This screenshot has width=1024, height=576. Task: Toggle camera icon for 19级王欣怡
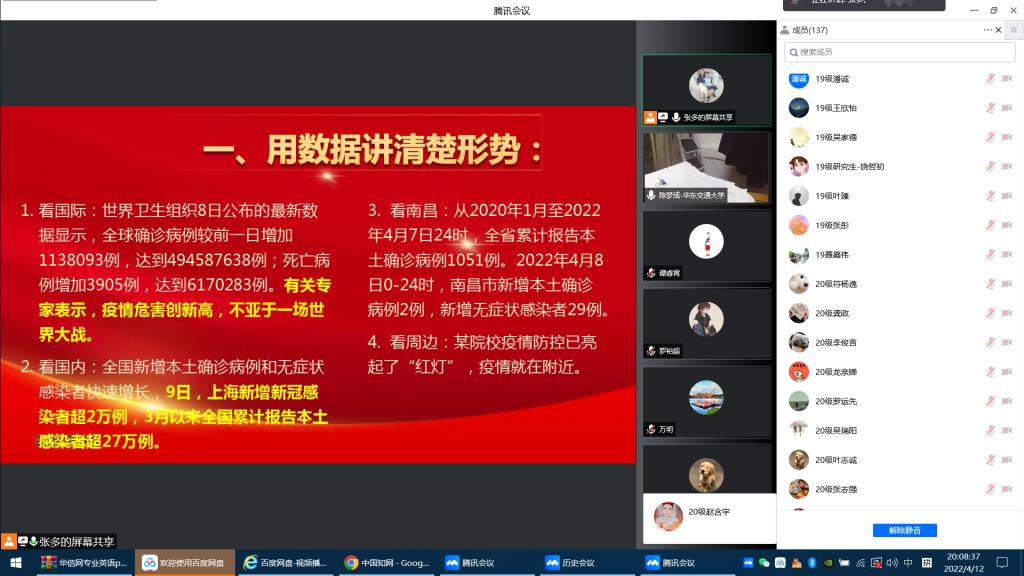tap(1006, 108)
